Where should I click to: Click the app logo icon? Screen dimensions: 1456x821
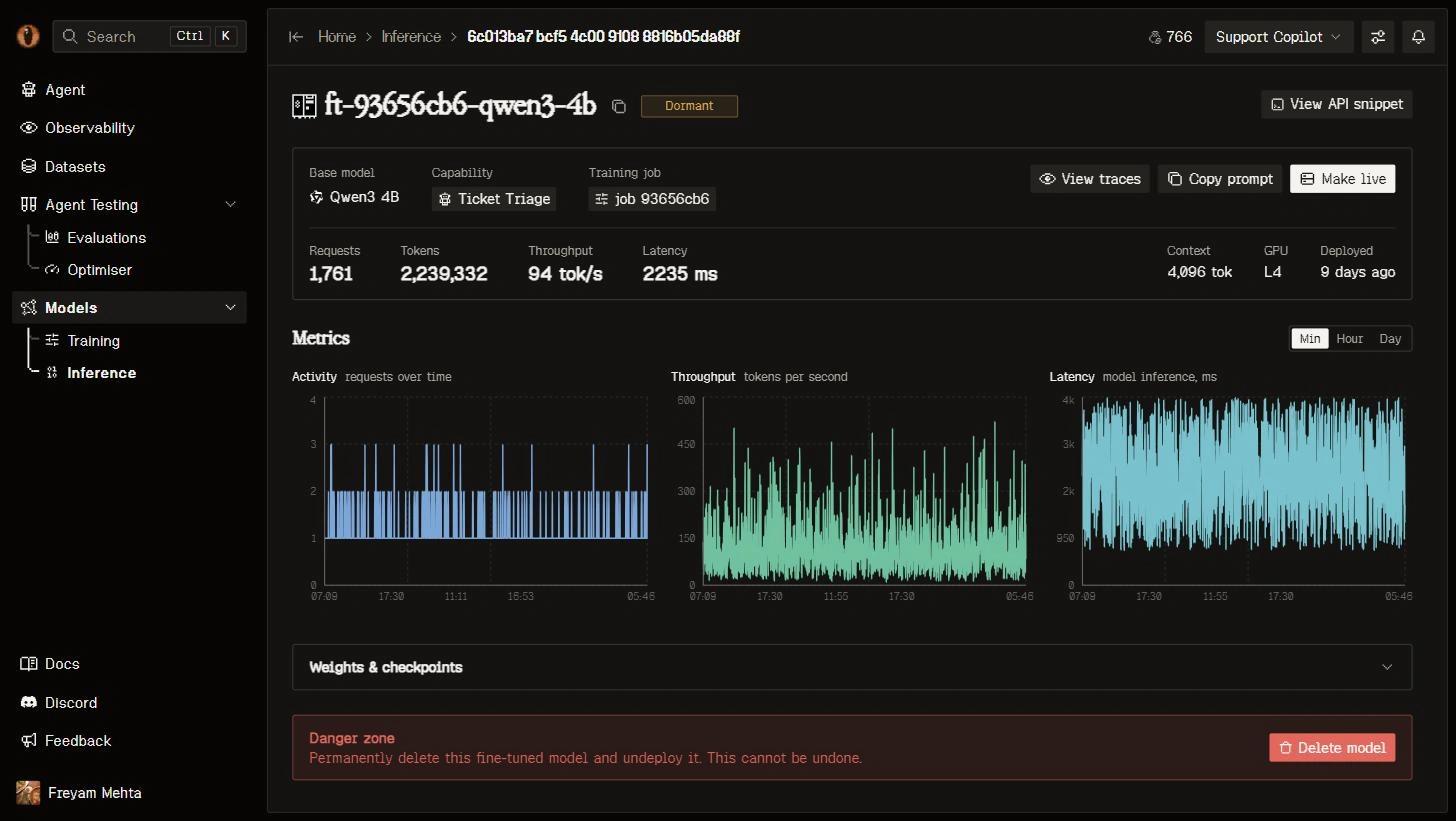point(28,36)
